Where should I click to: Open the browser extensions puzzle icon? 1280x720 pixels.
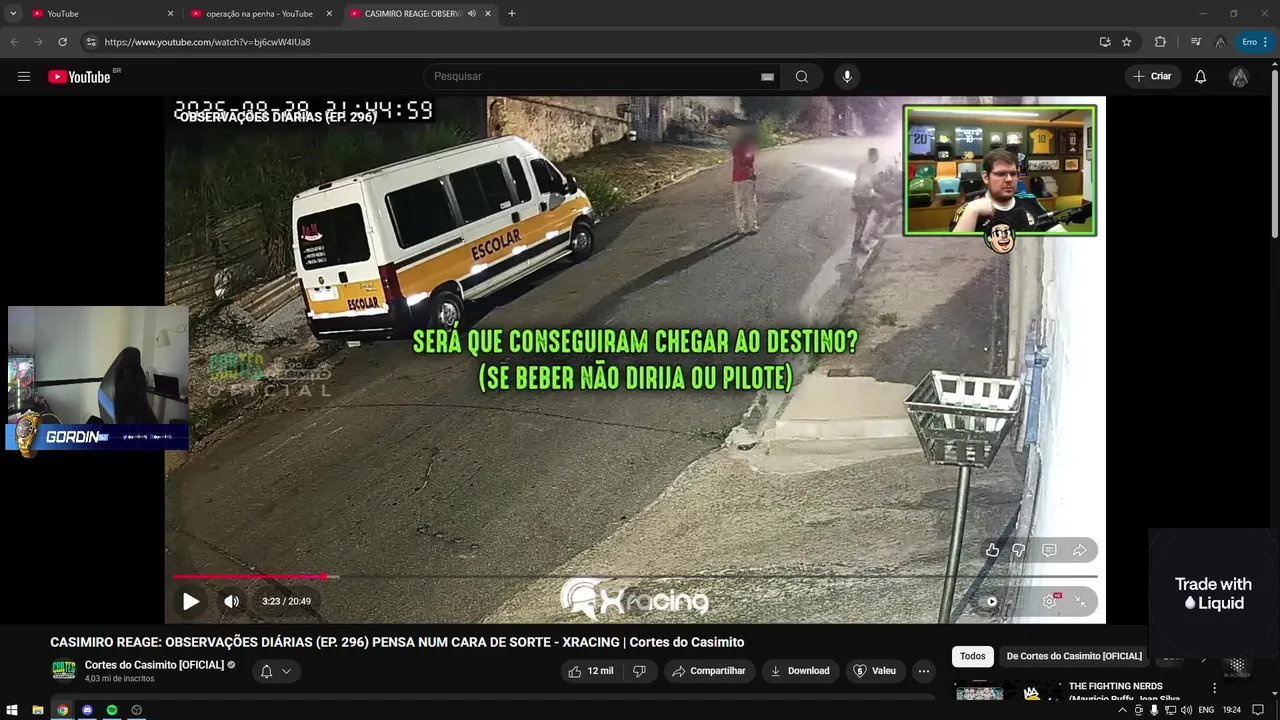pyautogui.click(x=1160, y=42)
